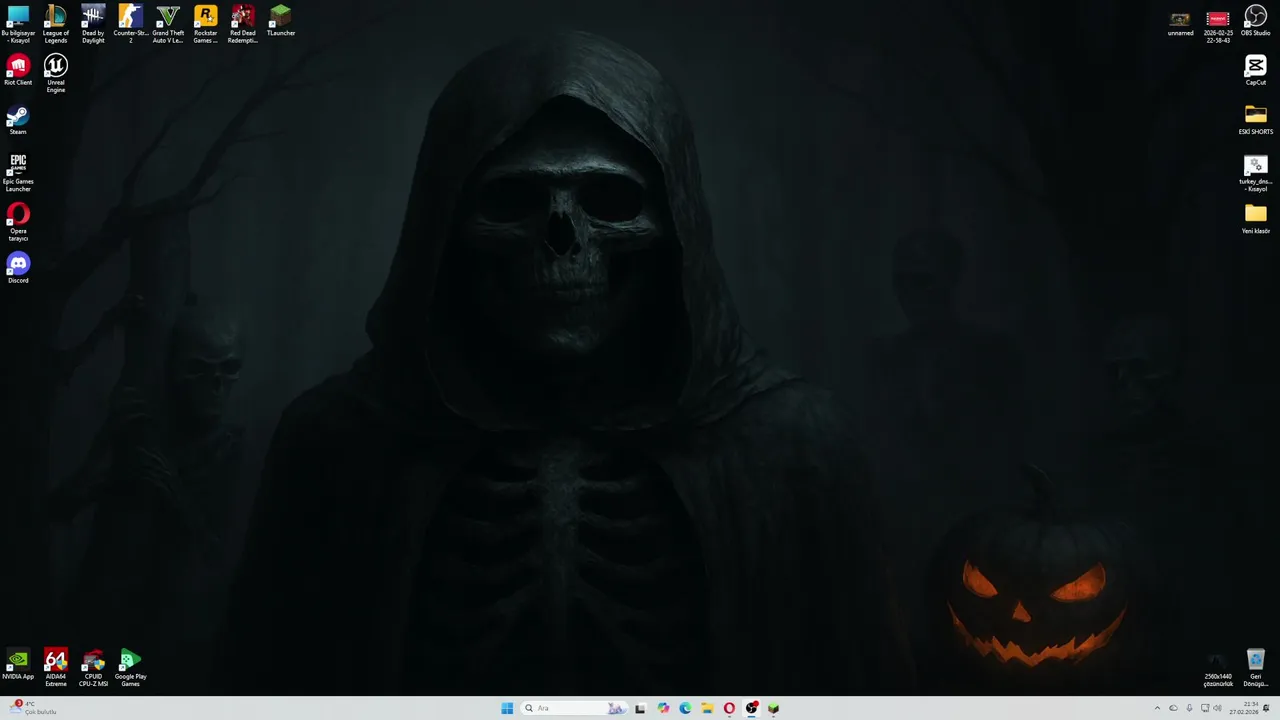Select the NVIDIA App desktop icon
The width and height of the screenshot is (1280, 720).
click(x=18, y=665)
